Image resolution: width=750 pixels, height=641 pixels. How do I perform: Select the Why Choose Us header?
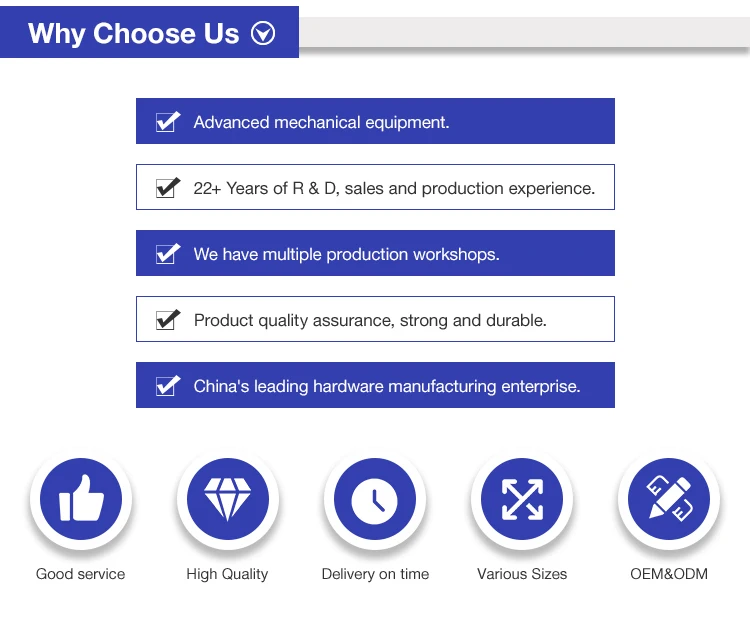(134, 34)
